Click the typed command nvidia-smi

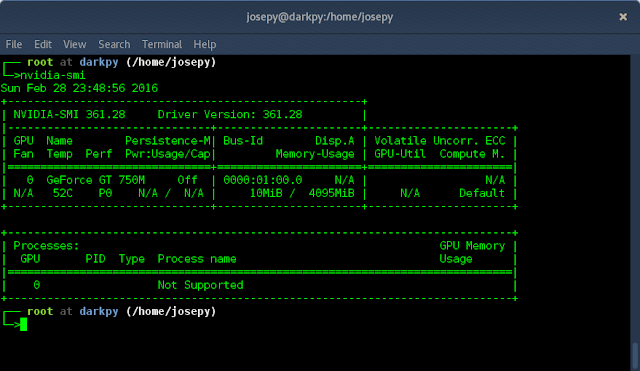pyautogui.click(x=53, y=76)
